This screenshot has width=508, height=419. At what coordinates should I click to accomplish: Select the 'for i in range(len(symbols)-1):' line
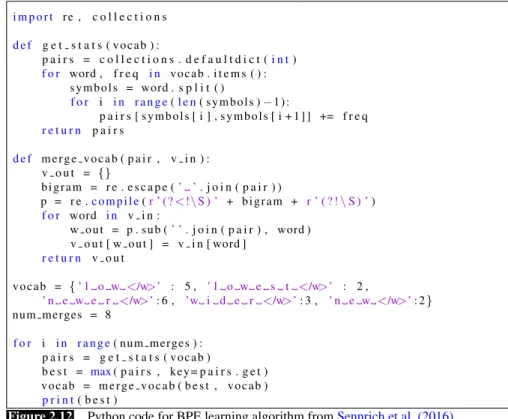[x=180, y=102]
